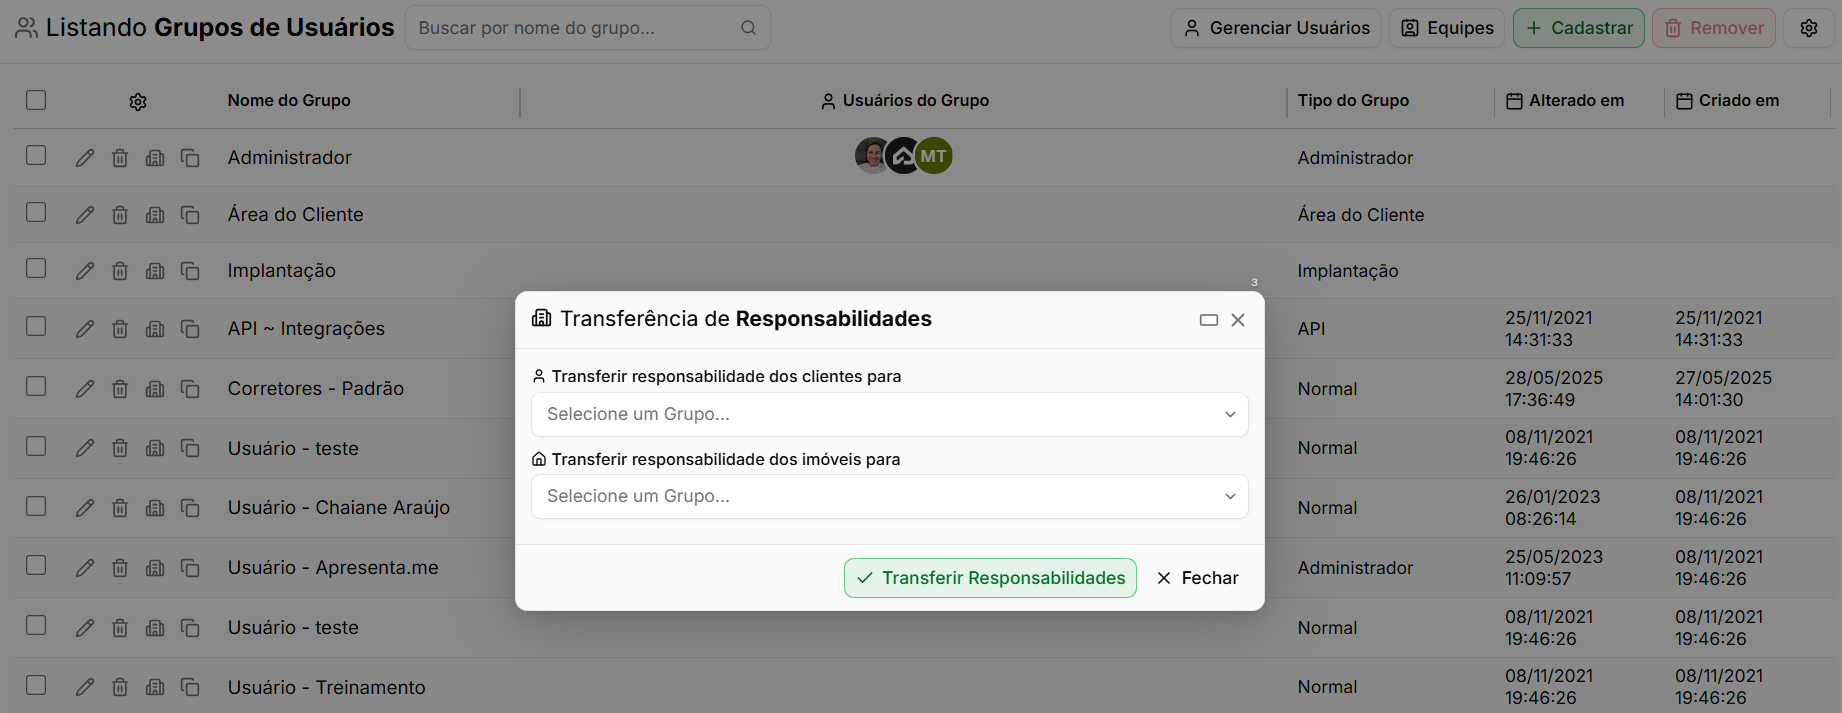Focus the group name search field
This screenshot has height=713, width=1842.
[588, 28]
